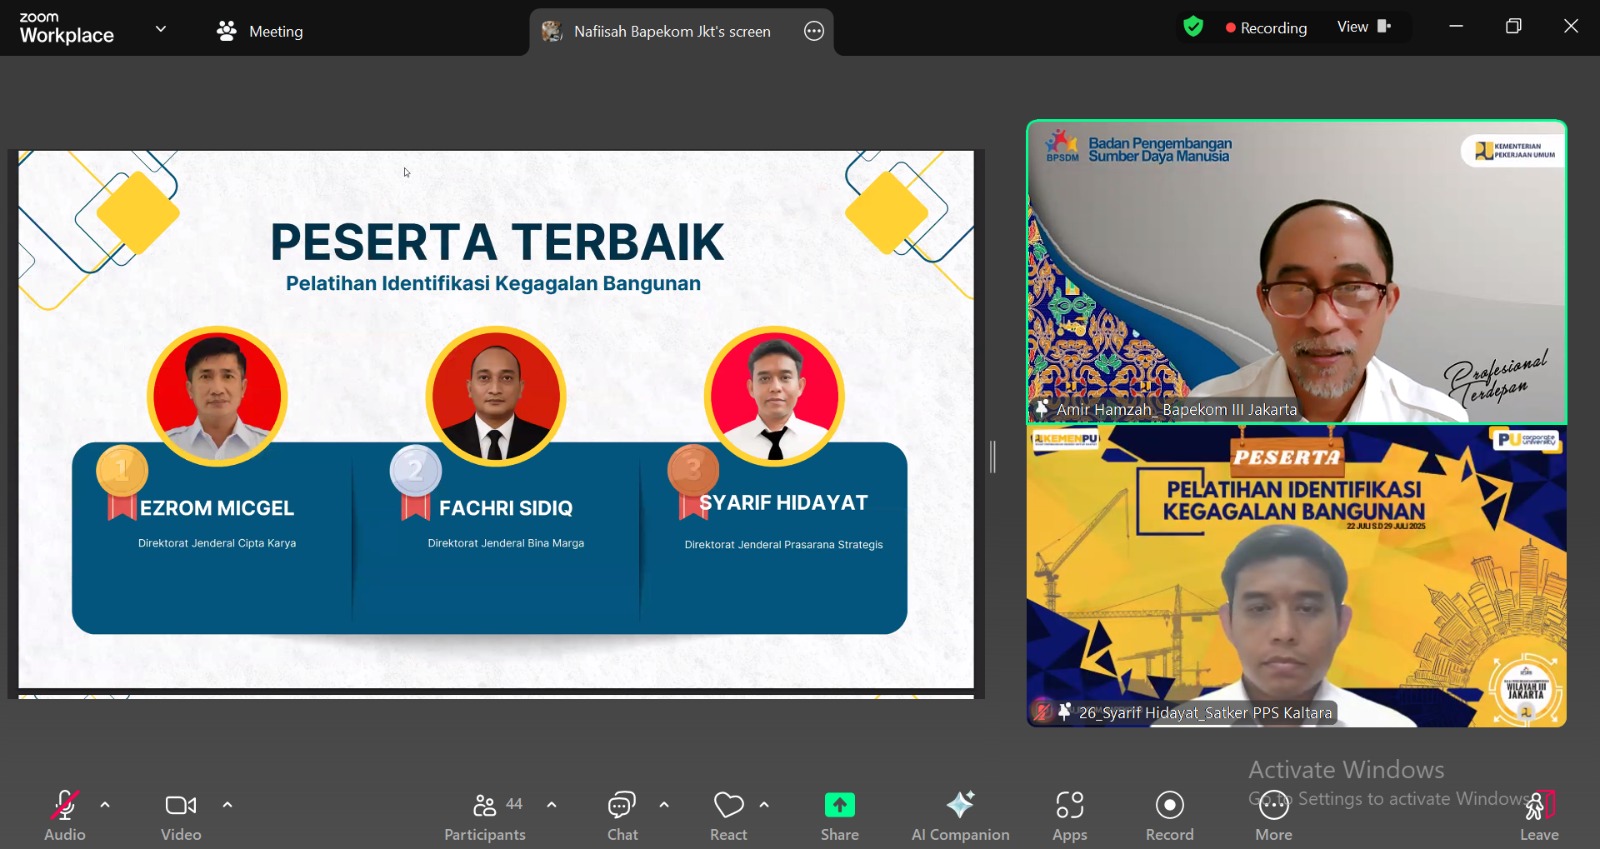The image size is (1600, 849).
Task: Click the SYARIF HIDAYAT name on slide
Action: pos(783,503)
